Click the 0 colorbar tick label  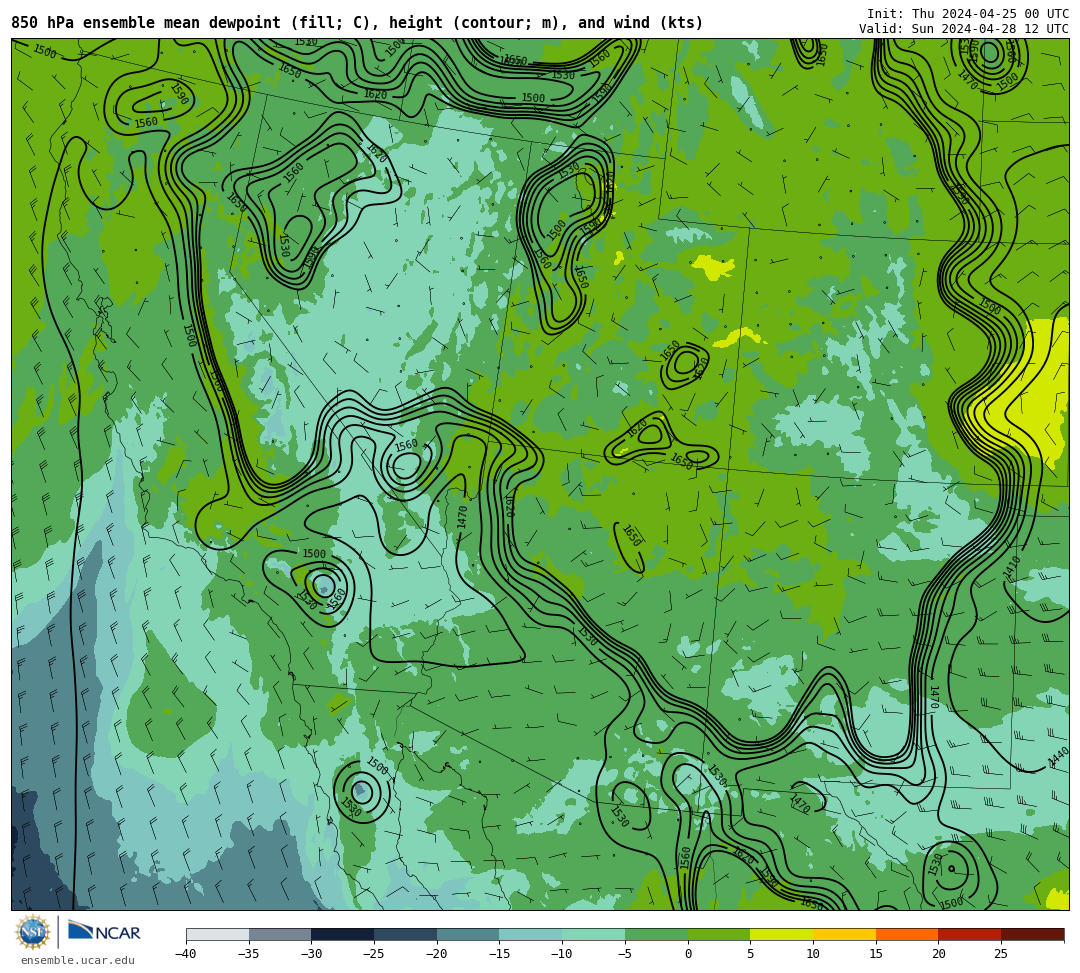[688, 954]
